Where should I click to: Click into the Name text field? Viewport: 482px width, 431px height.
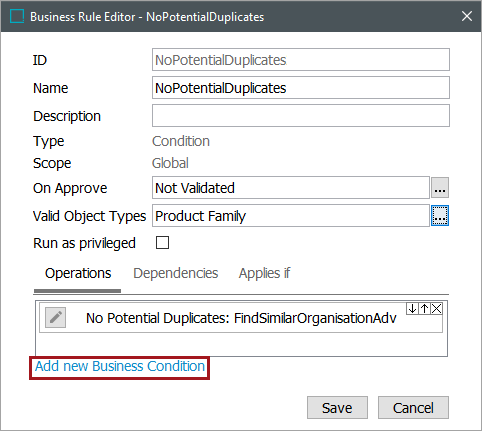tap(301, 88)
